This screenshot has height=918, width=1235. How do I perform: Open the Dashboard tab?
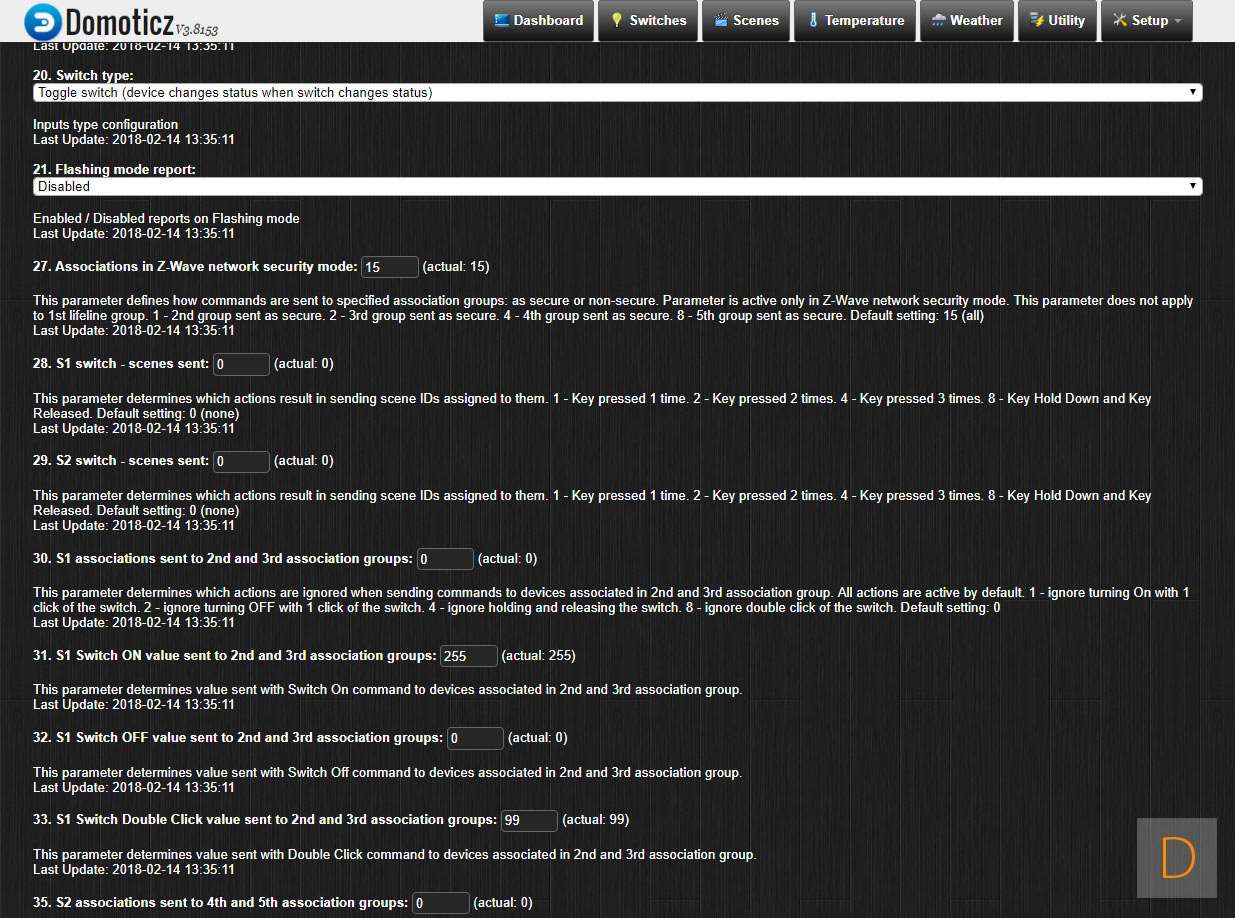click(538, 20)
